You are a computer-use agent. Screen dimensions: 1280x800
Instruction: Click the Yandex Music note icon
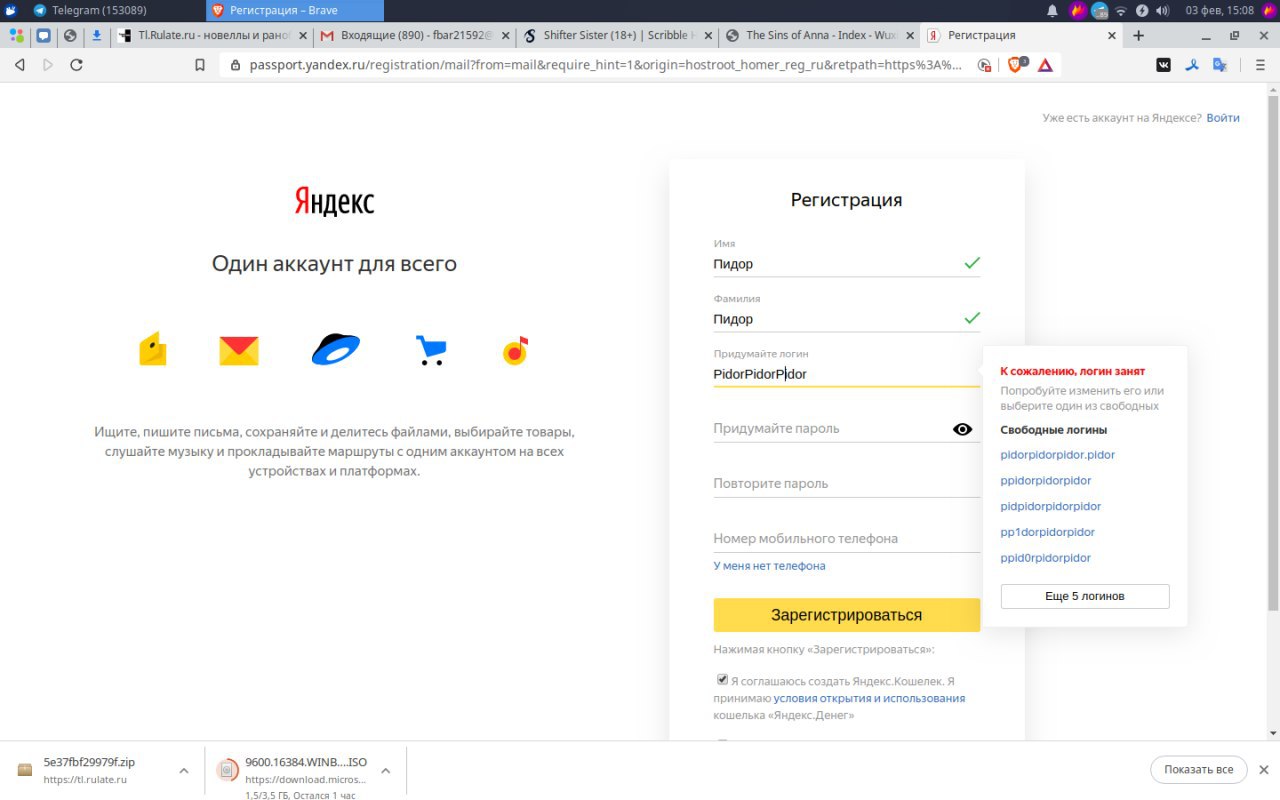[515, 350]
